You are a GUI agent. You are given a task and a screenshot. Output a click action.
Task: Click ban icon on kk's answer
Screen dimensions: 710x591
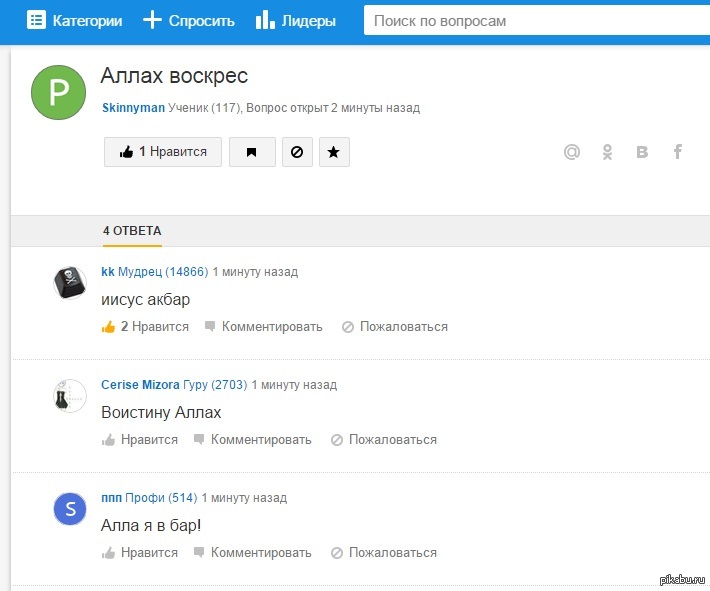pos(348,327)
